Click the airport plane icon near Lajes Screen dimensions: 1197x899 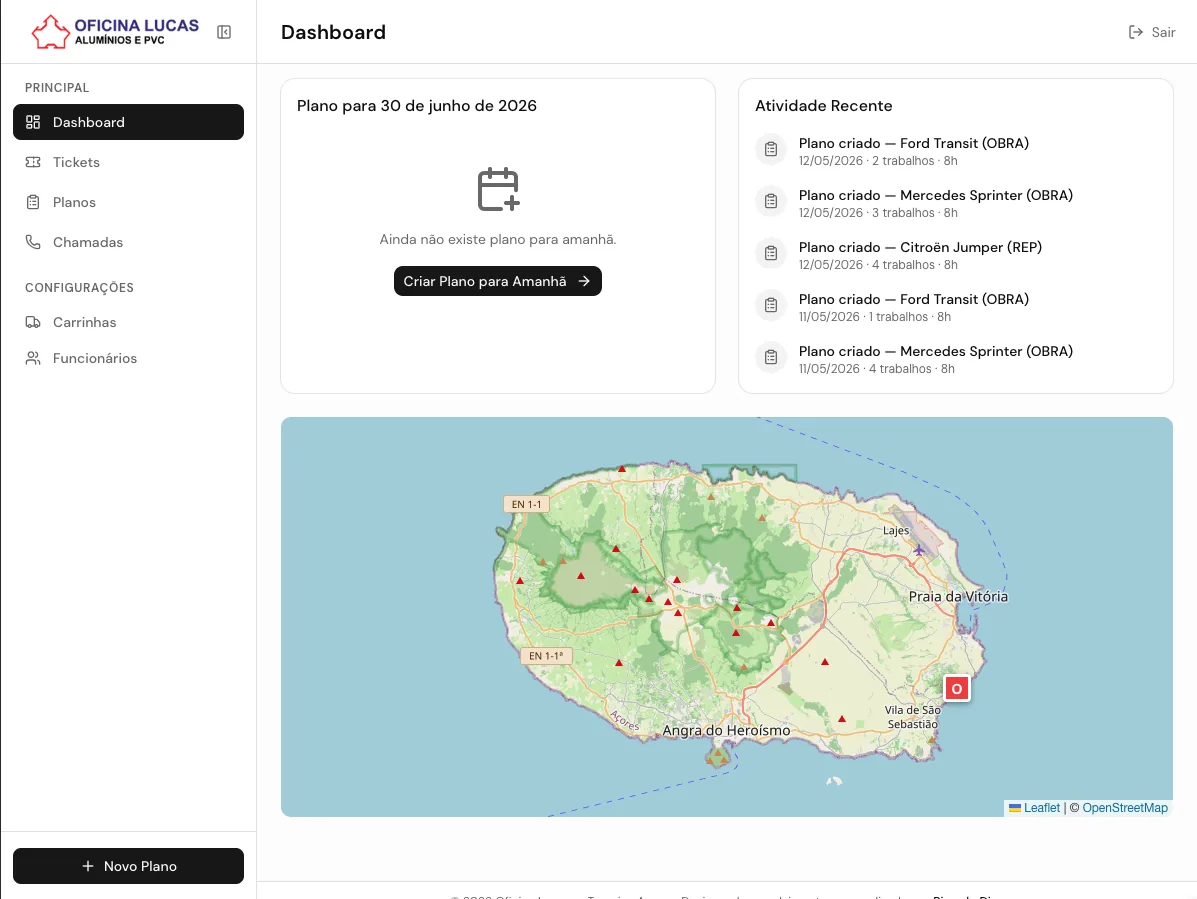tap(919, 549)
